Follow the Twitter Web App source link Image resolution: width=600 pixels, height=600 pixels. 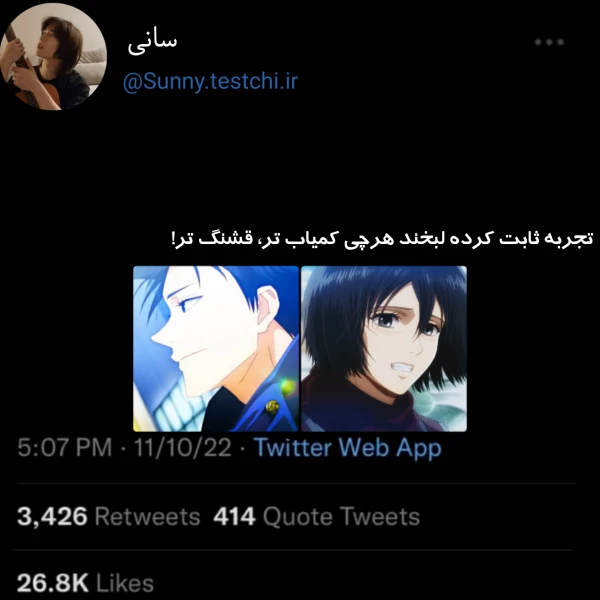pyautogui.click(x=348, y=447)
